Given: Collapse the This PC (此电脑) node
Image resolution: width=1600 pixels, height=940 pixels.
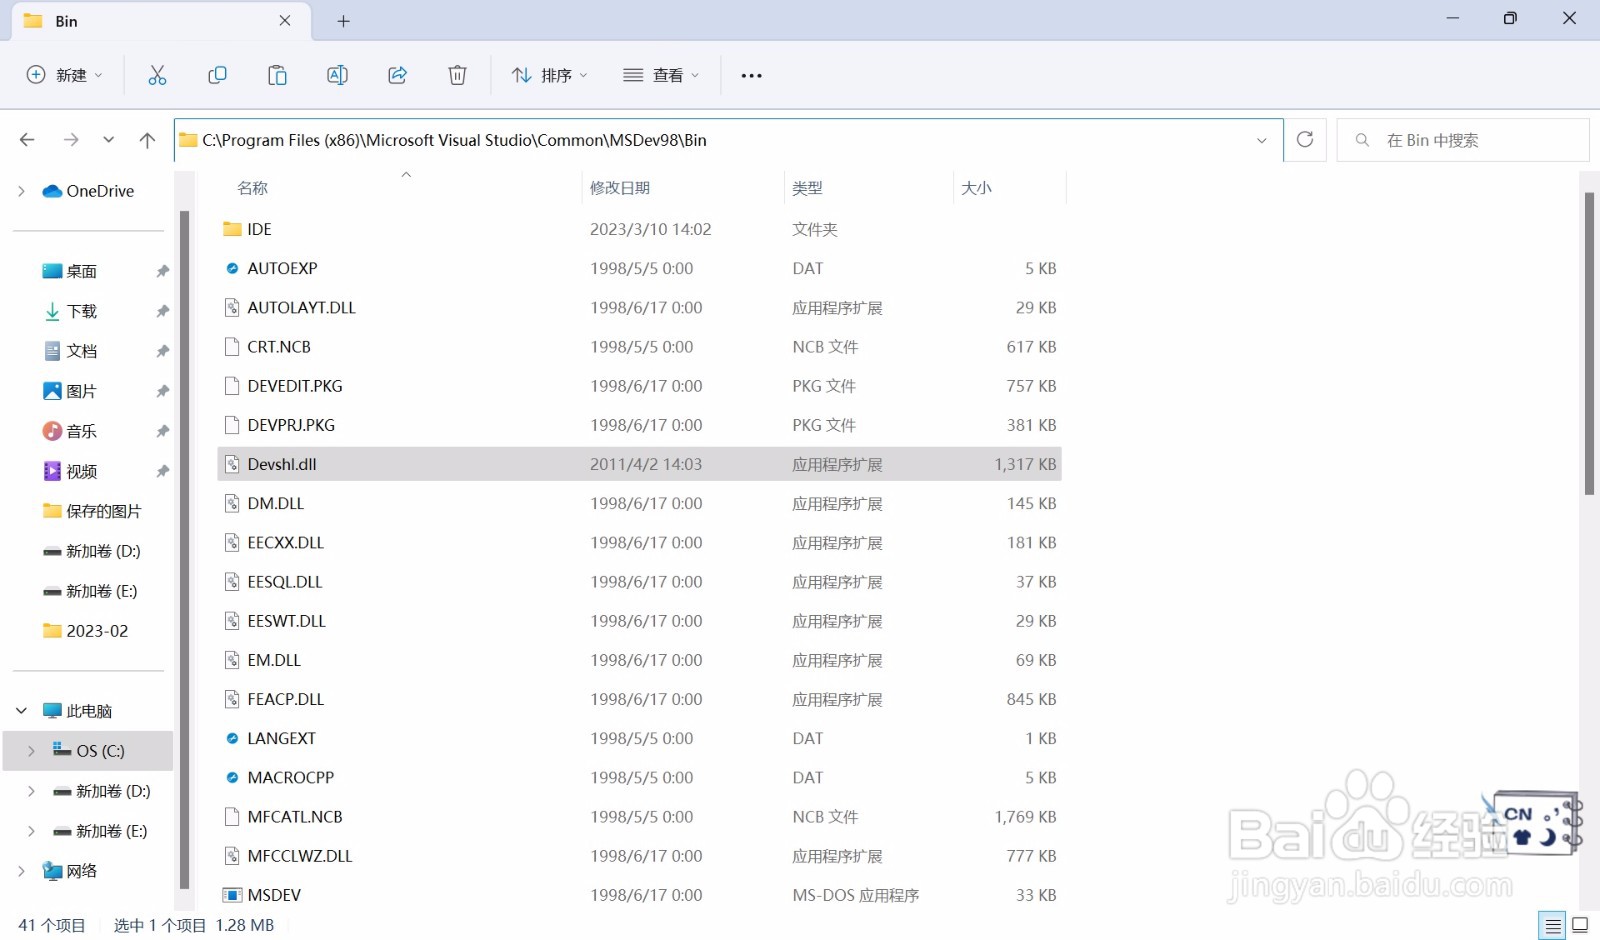Looking at the screenshot, I should [x=21, y=711].
